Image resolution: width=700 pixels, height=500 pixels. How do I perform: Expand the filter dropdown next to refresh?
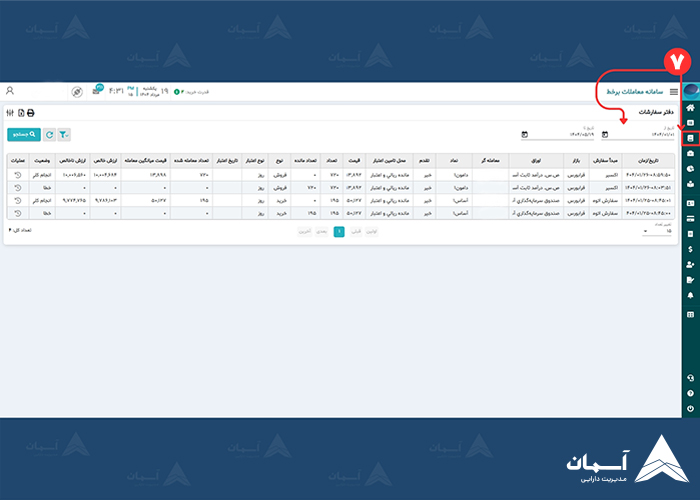click(65, 134)
